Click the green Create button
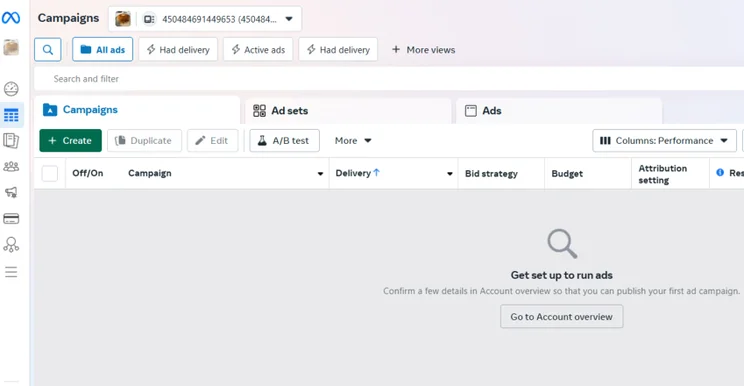This screenshot has width=744, height=386. point(71,140)
